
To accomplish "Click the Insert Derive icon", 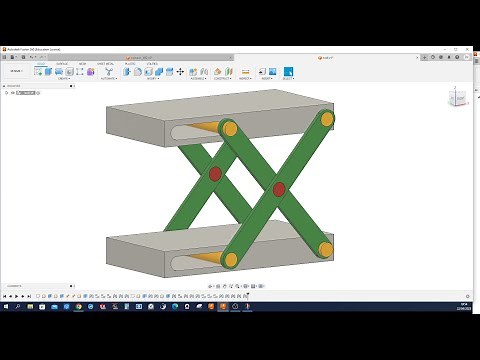I will [x=262, y=71].
